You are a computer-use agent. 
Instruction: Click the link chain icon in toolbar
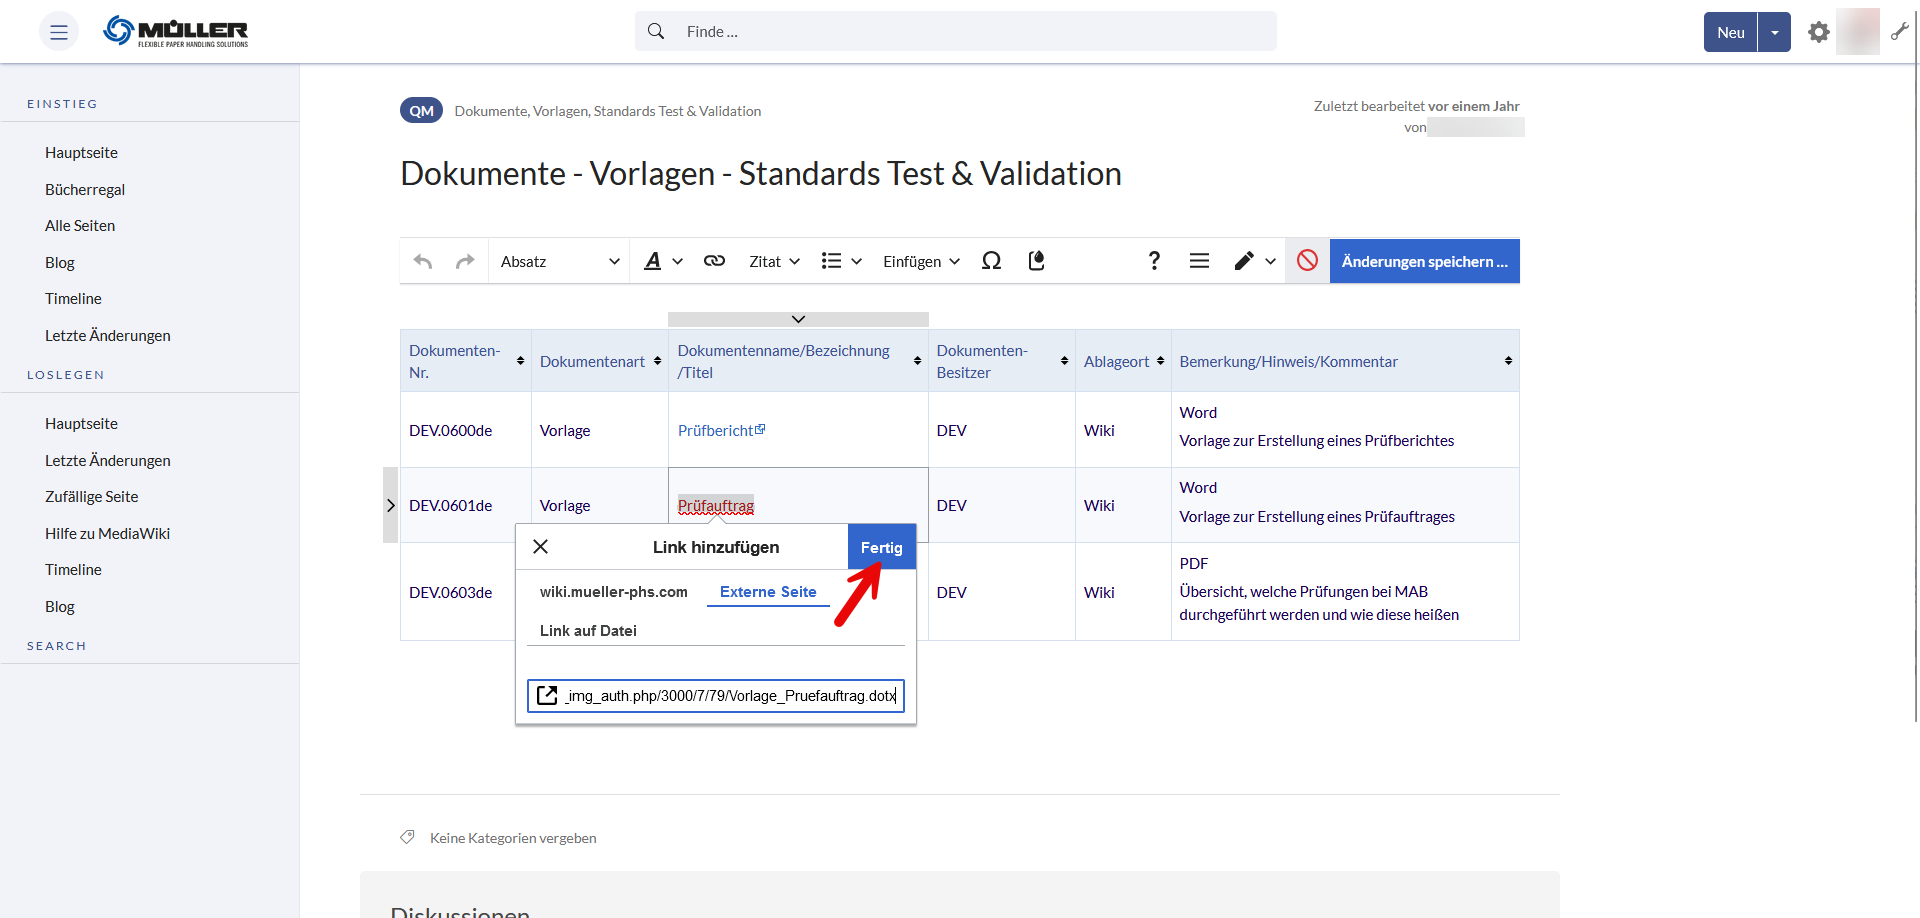tap(714, 261)
